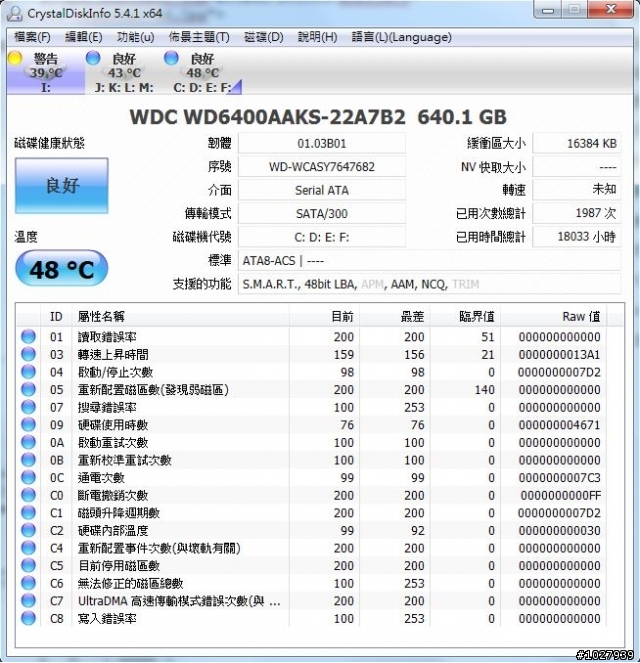Screen dimensions: 640x663
Task: Open the 功能(u) menu
Action: 135,37
